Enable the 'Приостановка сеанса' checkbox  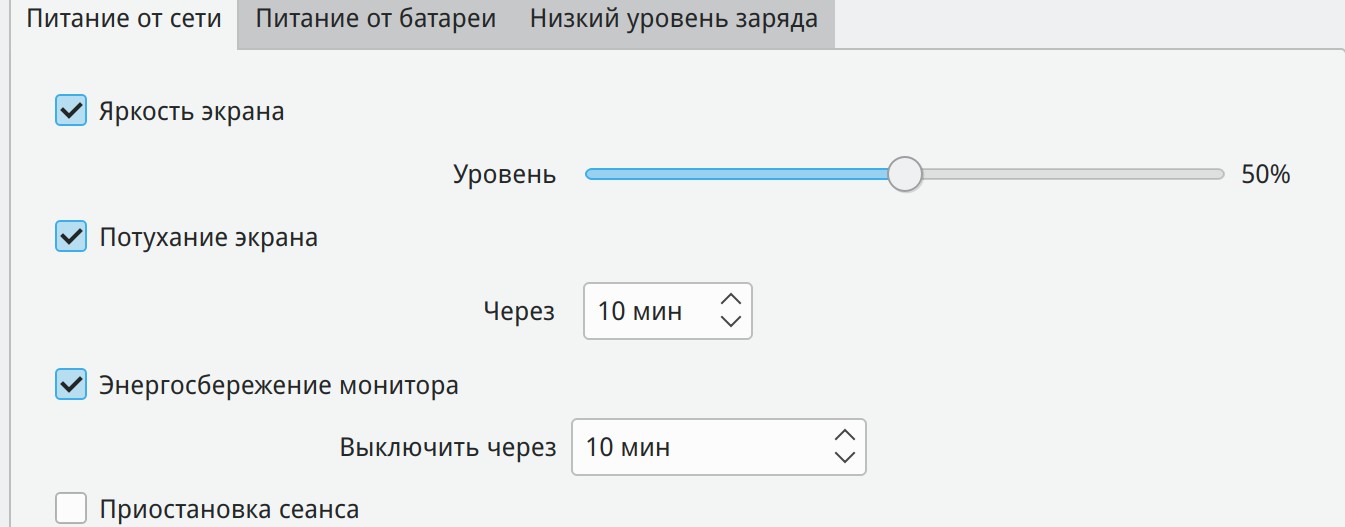(x=70, y=509)
